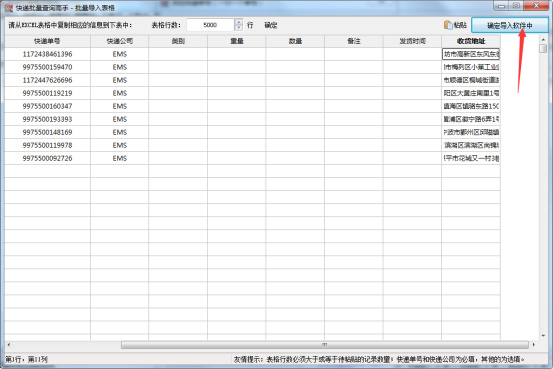The image size is (553, 369).
Task: Decrease table row count with down arrow
Action: pyautogui.click(x=239, y=28)
